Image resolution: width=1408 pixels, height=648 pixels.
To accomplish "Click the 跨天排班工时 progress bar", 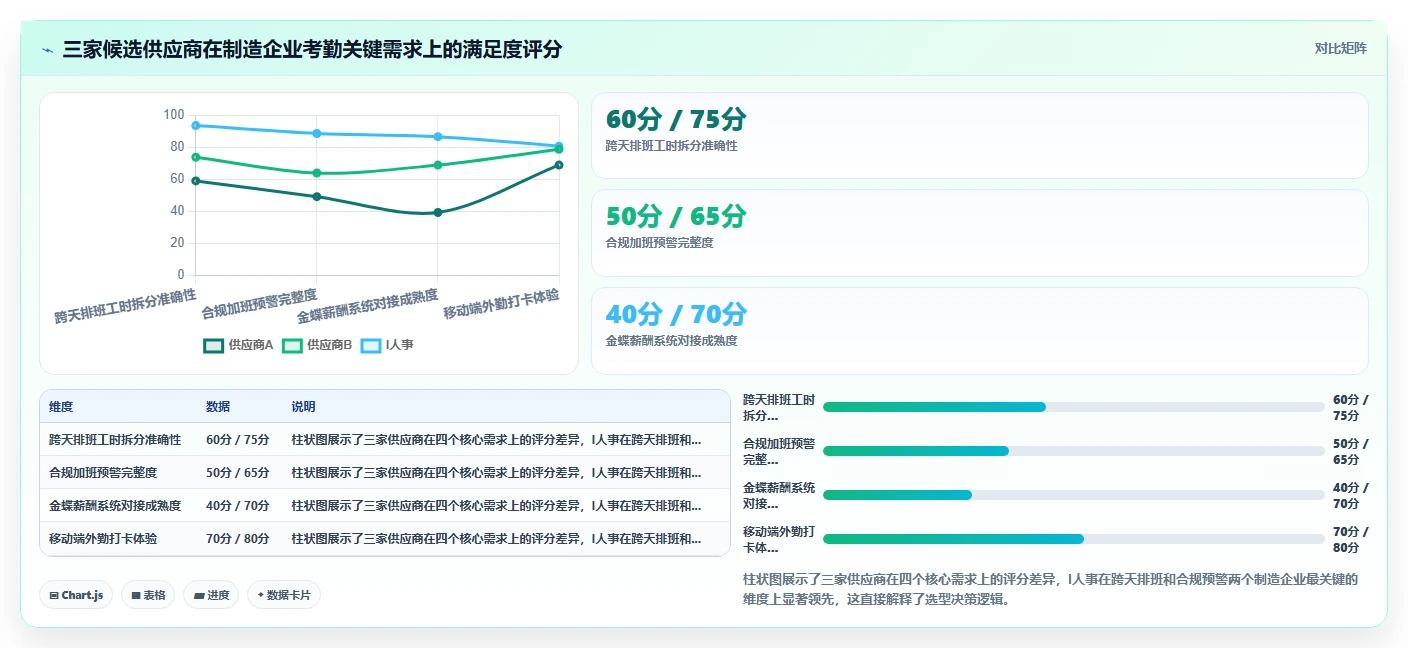I will click(x=1073, y=407).
